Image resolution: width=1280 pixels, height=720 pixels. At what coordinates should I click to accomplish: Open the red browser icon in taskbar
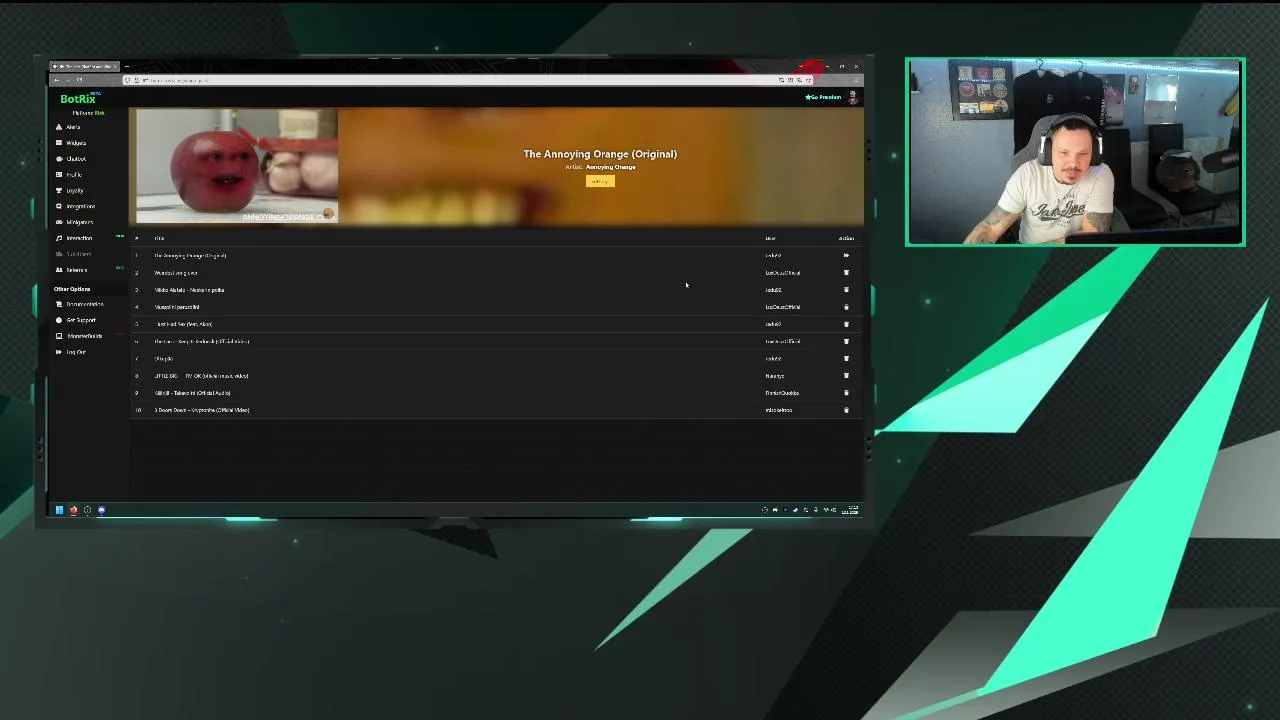click(x=73, y=510)
